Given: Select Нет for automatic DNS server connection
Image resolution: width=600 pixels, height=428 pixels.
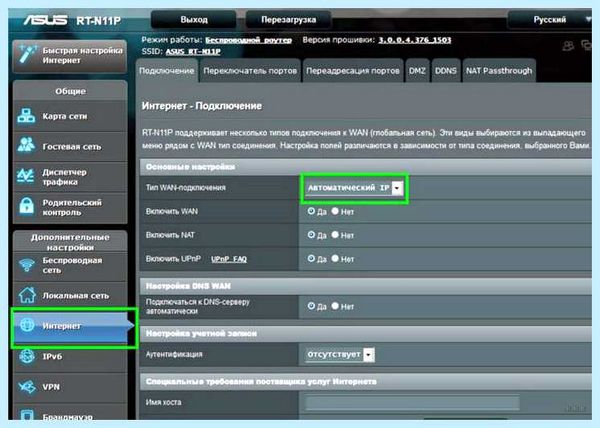Looking at the screenshot, I should tap(335, 306).
